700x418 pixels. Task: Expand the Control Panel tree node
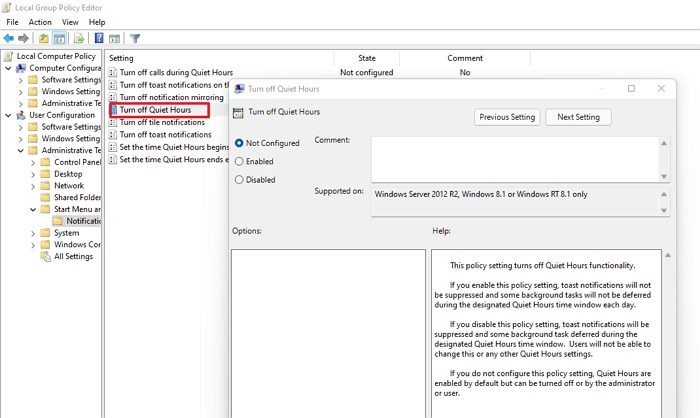coord(33,163)
